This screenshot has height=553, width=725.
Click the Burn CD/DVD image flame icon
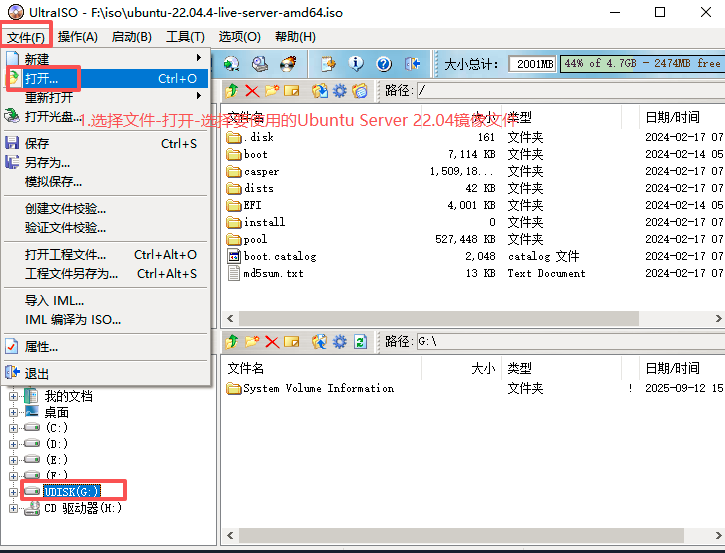click(x=288, y=64)
